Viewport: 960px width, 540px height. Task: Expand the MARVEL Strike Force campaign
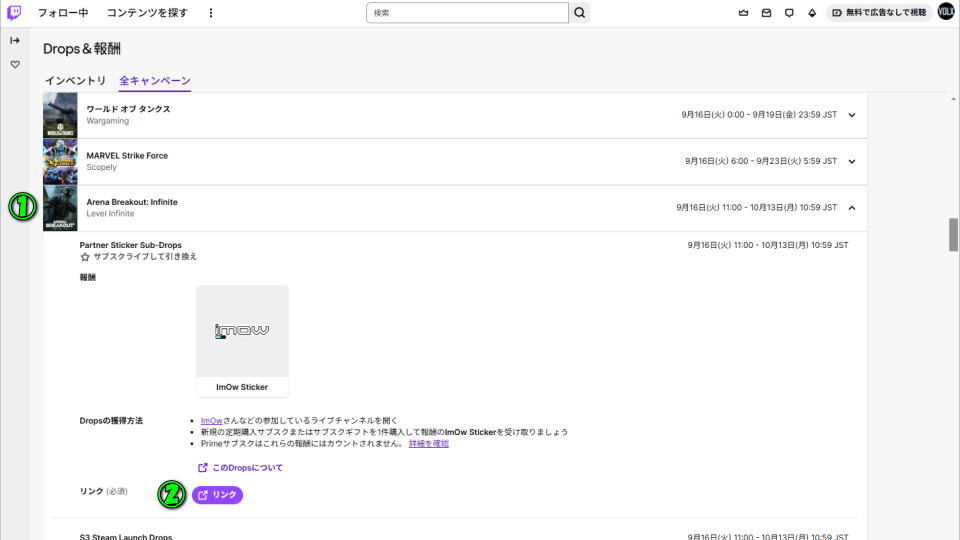pyautogui.click(x=852, y=162)
